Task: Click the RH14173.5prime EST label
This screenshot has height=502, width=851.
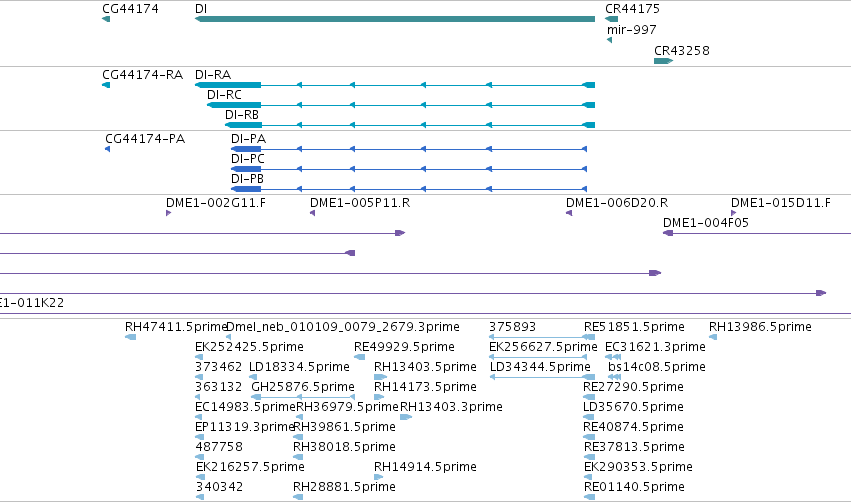Action: tap(425, 387)
